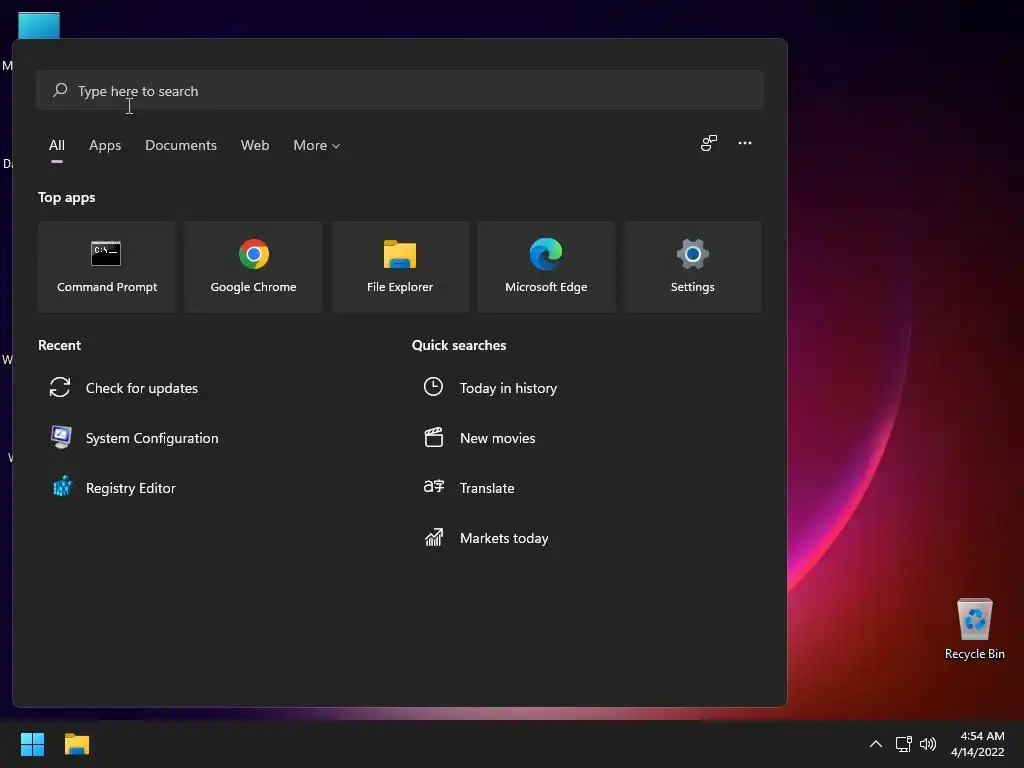Viewport: 1024px width, 768px height.
Task: Open the taskbar clock showing 4:54 AM
Action: tap(978, 744)
